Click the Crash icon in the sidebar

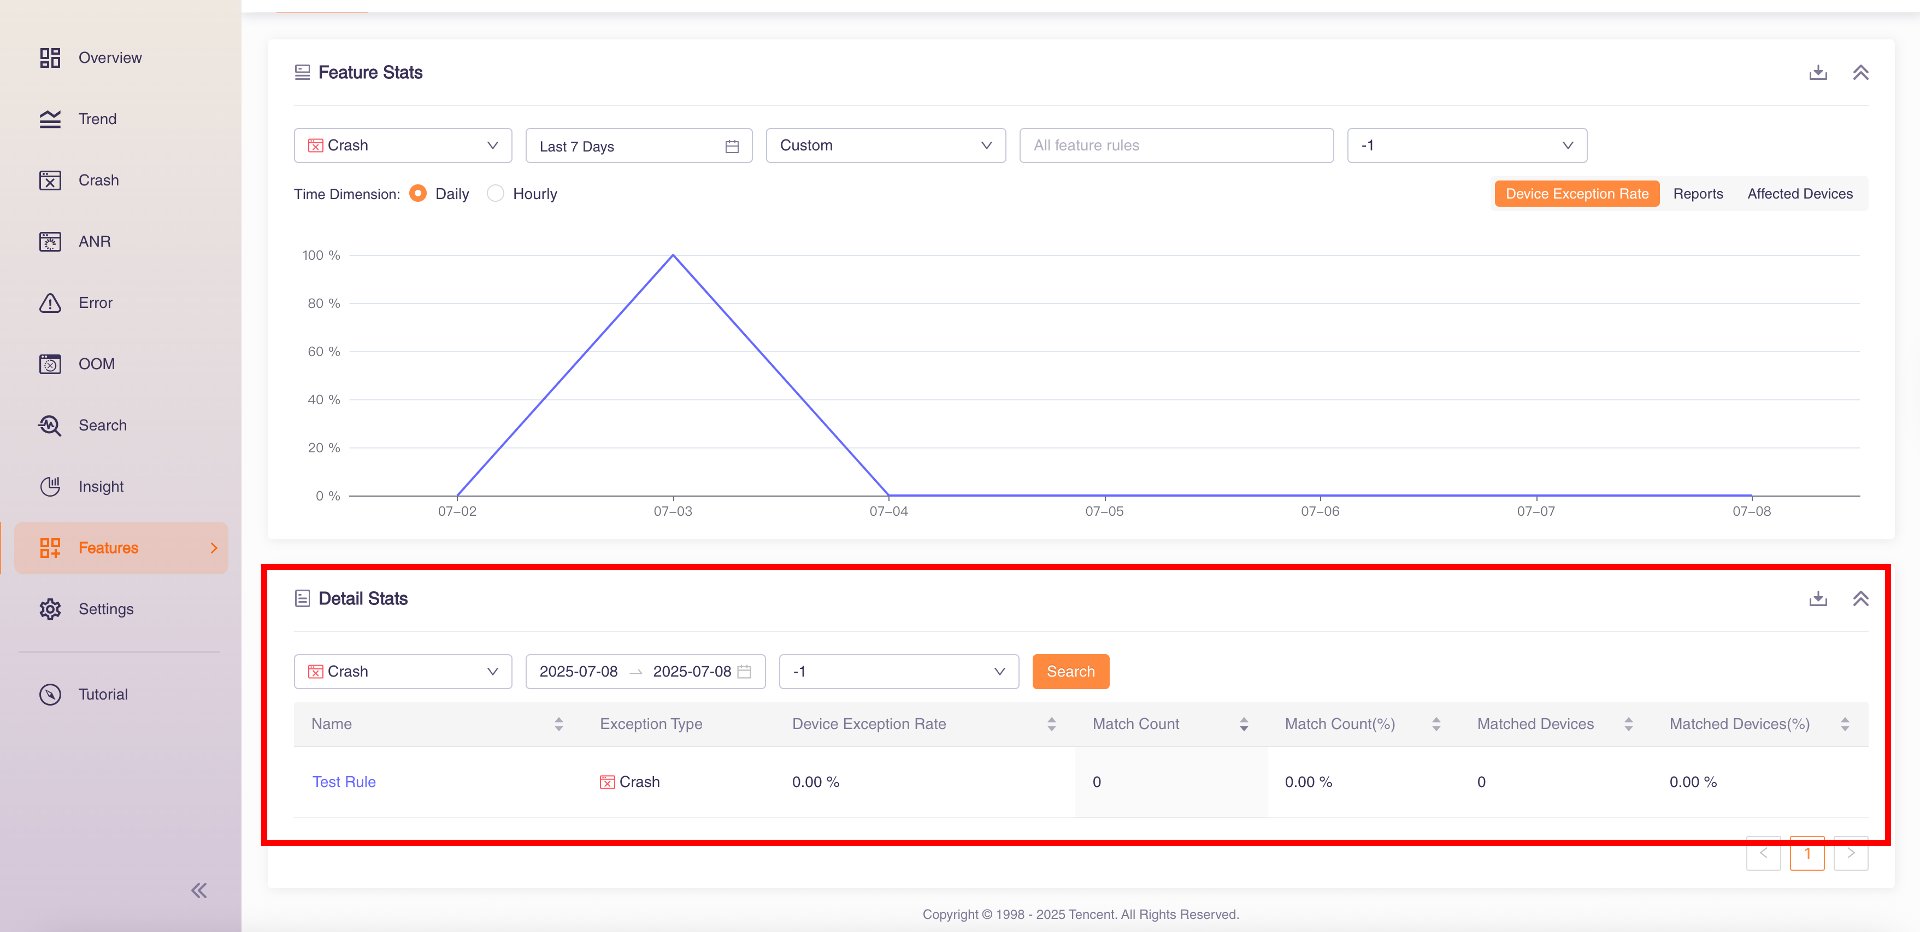coord(50,180)
